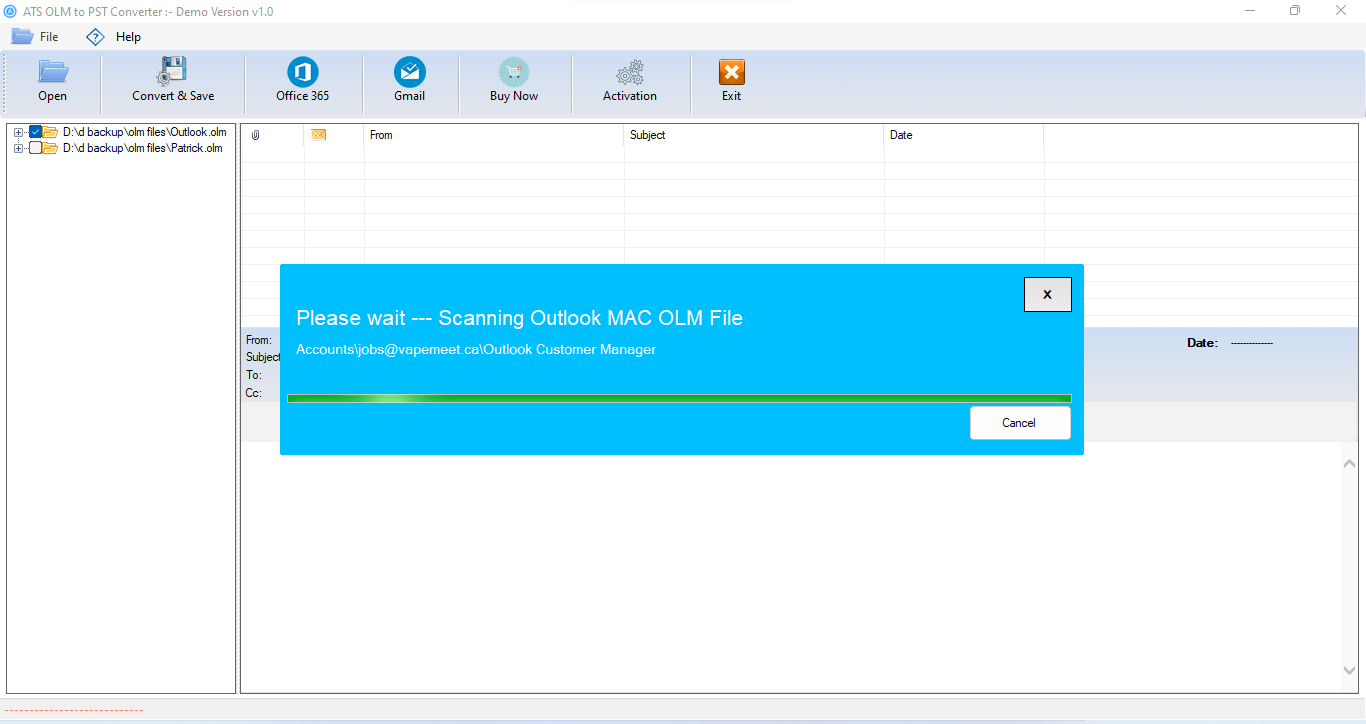Click the preview pane scroll down arrow

[1349, 670]
